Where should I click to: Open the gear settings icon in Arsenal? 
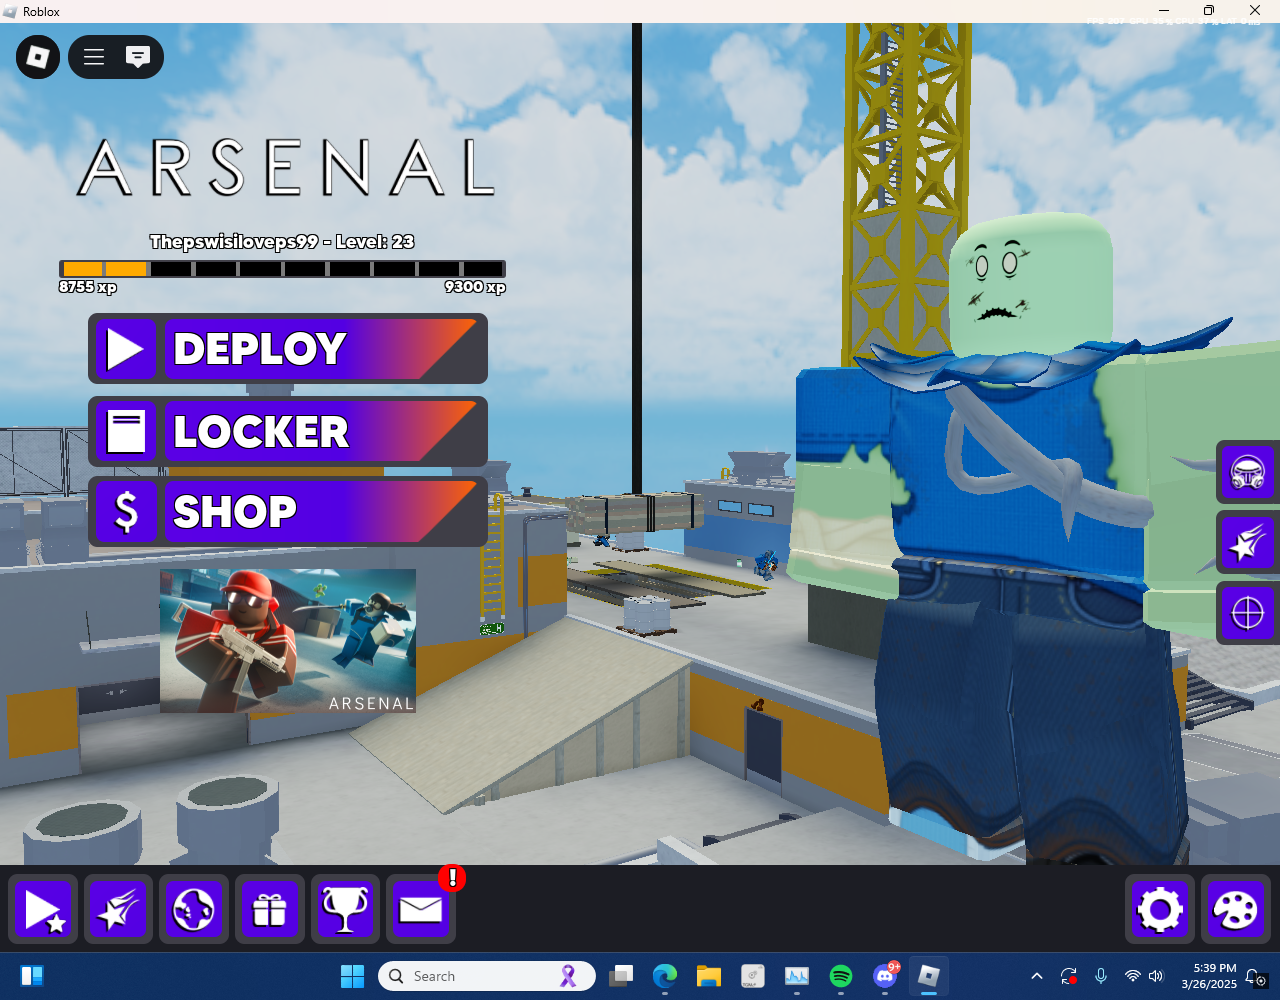coord(1160,909)
